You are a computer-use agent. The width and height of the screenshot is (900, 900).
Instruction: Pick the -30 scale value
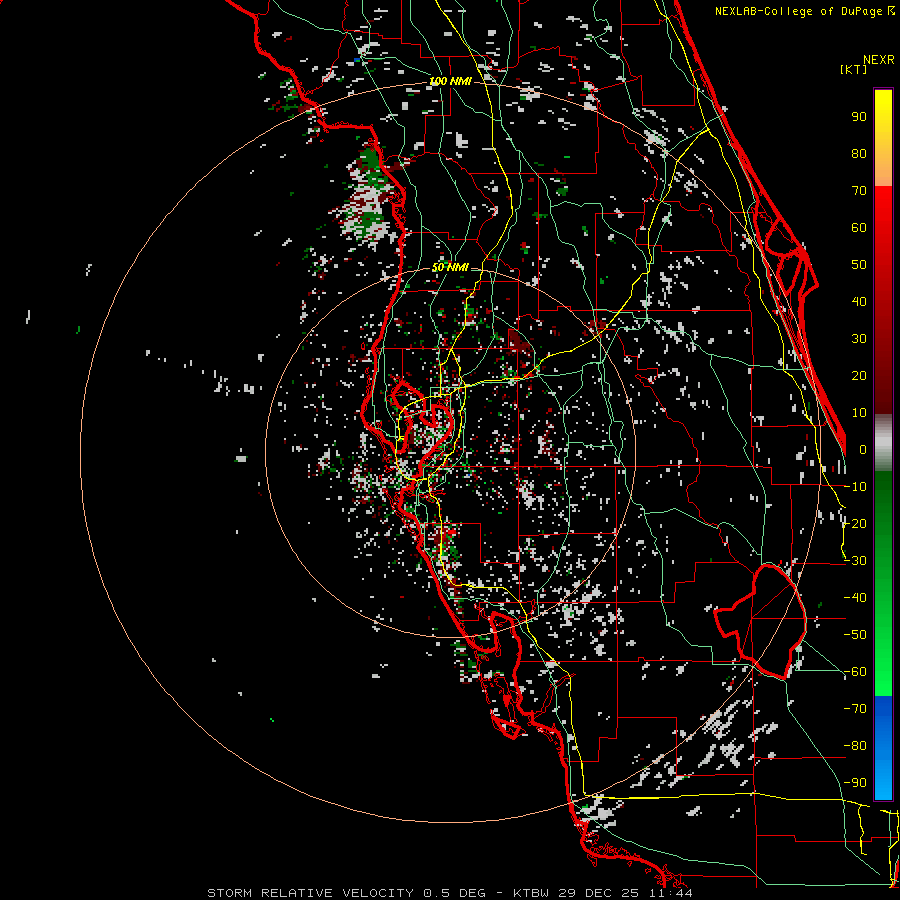pyautogui.click(x=855, y=561)
